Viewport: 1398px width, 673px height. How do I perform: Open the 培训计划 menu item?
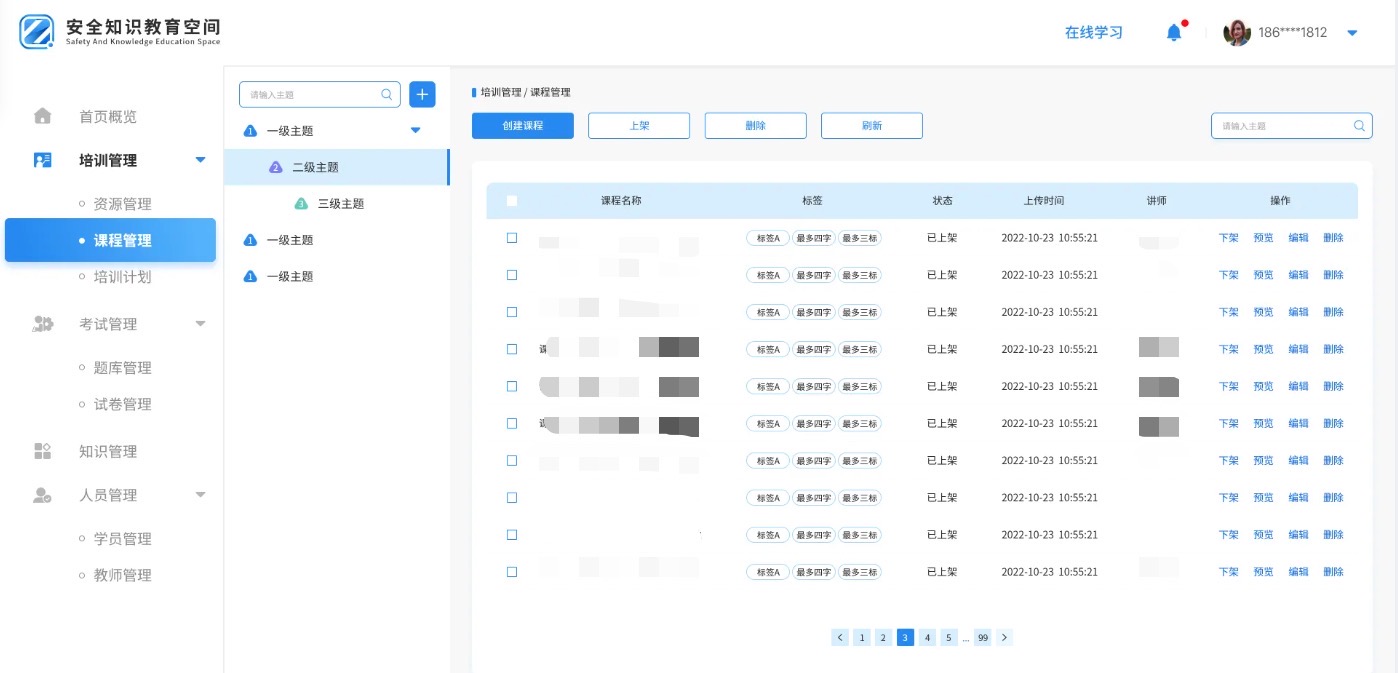click(x=122, y=277)
